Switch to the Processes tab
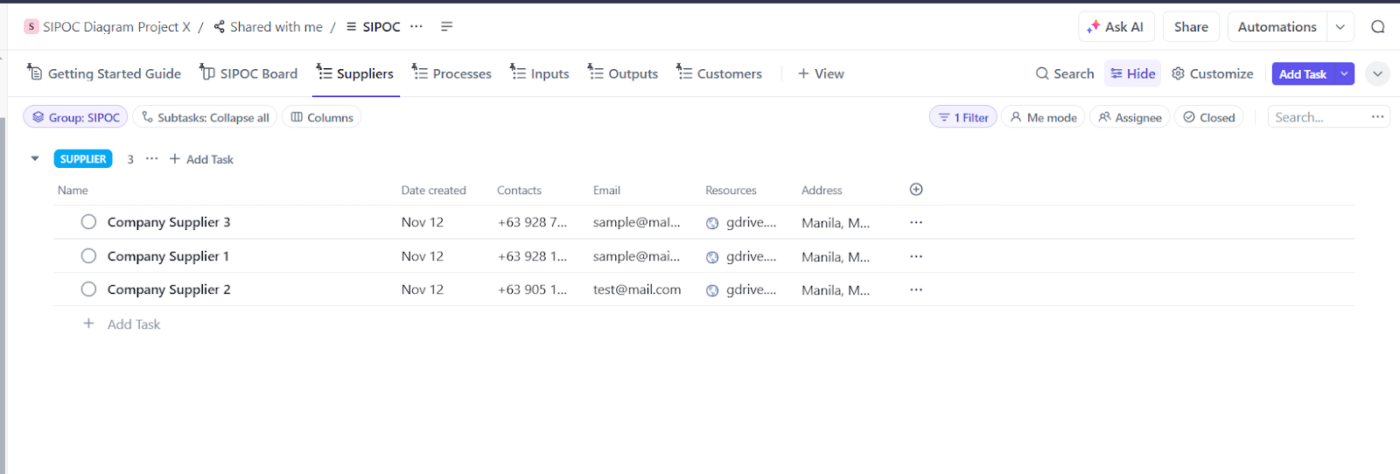This screenshot has height=474, width=1400. coord(451,73)
